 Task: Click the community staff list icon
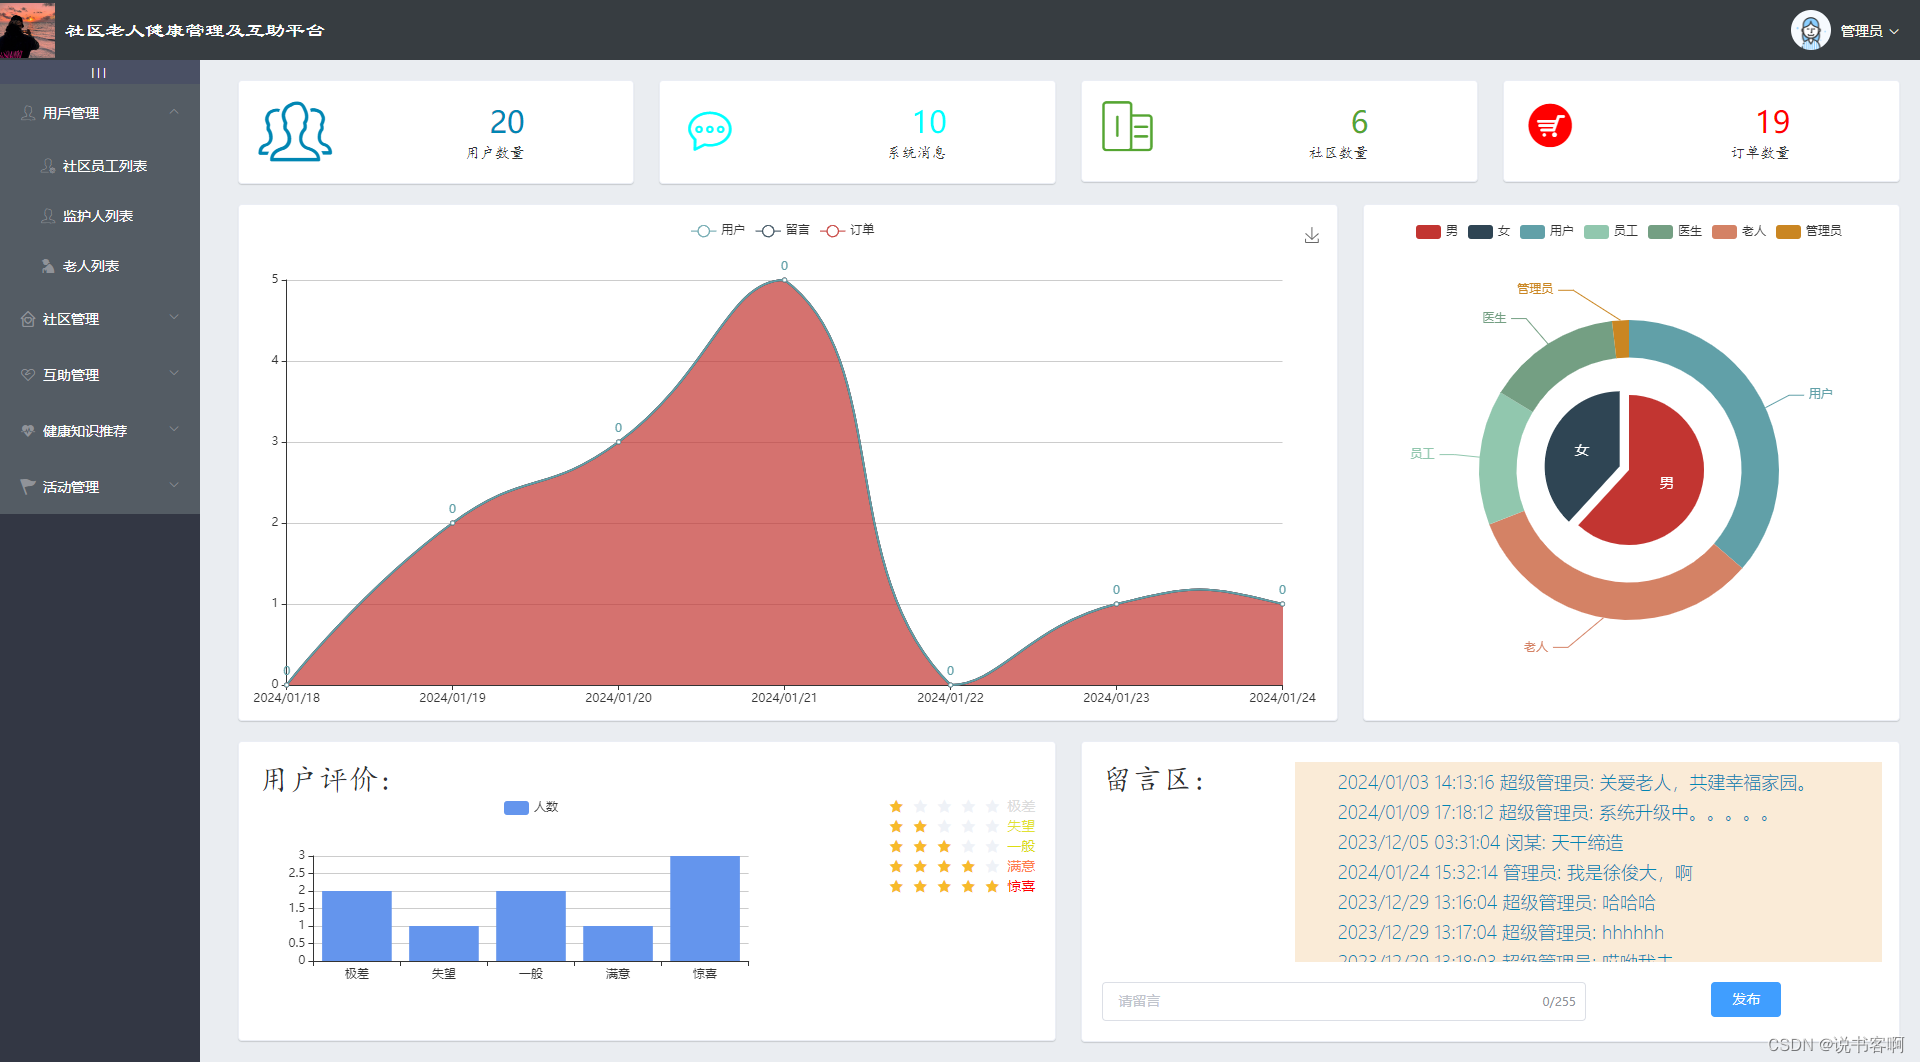tap(48, 166)
